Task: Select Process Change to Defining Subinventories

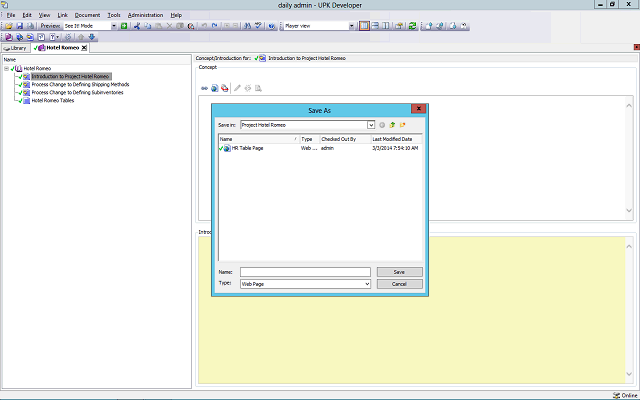Action: (78, 93)
